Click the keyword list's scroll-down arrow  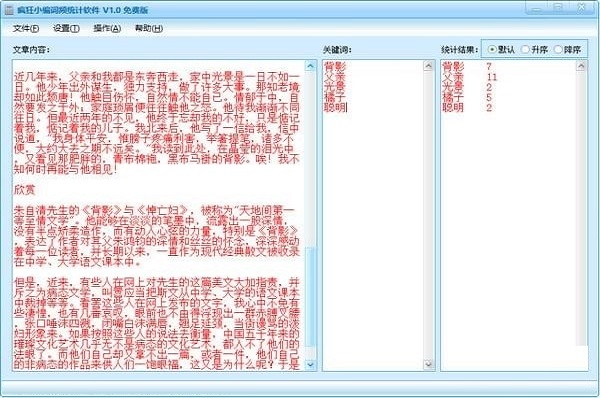[x=429, y=365]
